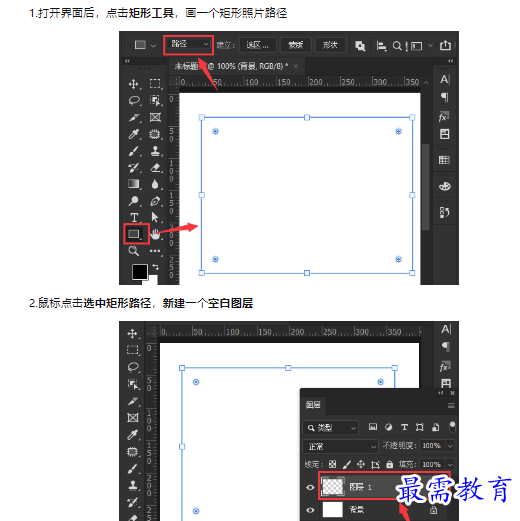Select the Blur droplet tool in the first screenshot

(155, 184)
